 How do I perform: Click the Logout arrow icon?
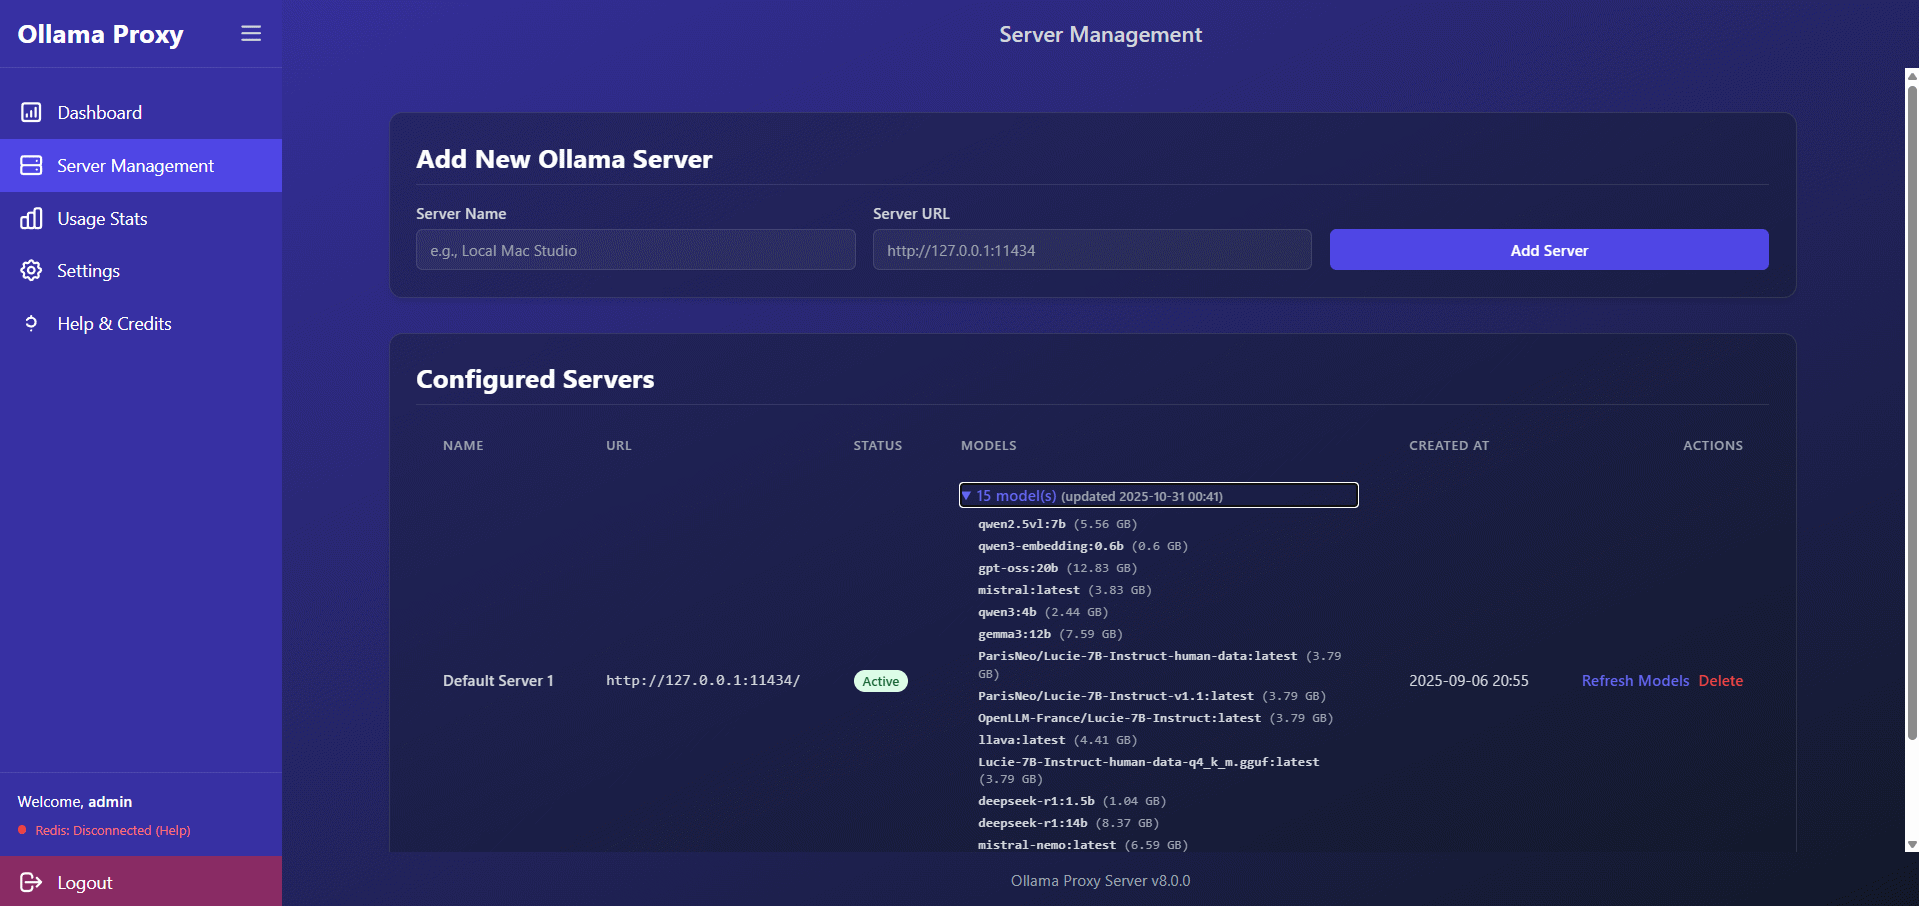click(x=31, y=882)
